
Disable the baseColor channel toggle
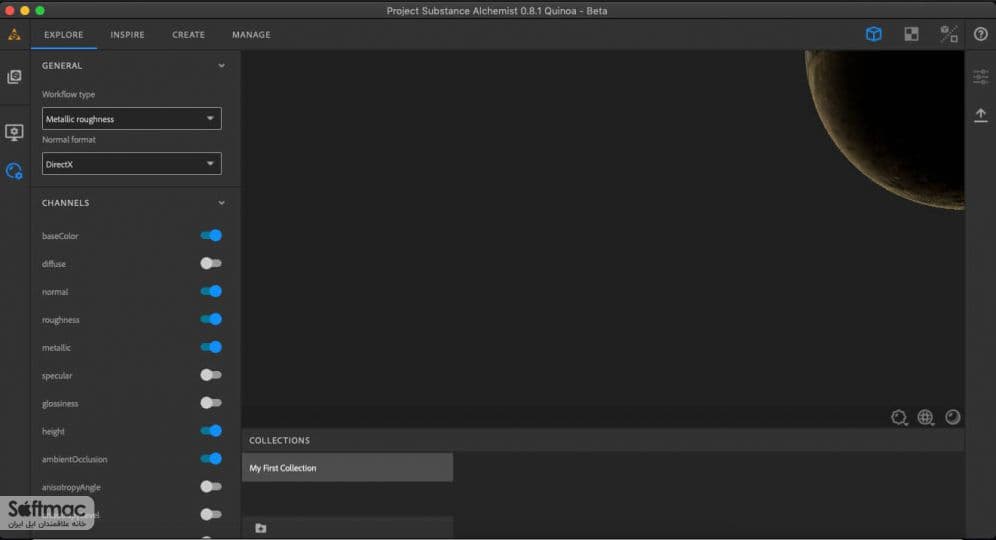click(211, 236)
